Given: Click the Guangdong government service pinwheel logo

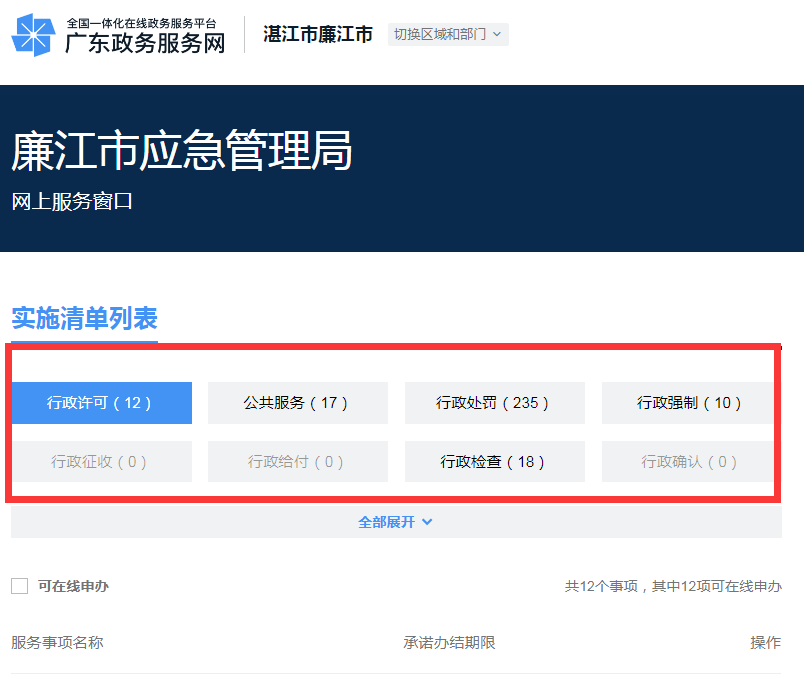Looking at the screenshot, I should (33, 35).
